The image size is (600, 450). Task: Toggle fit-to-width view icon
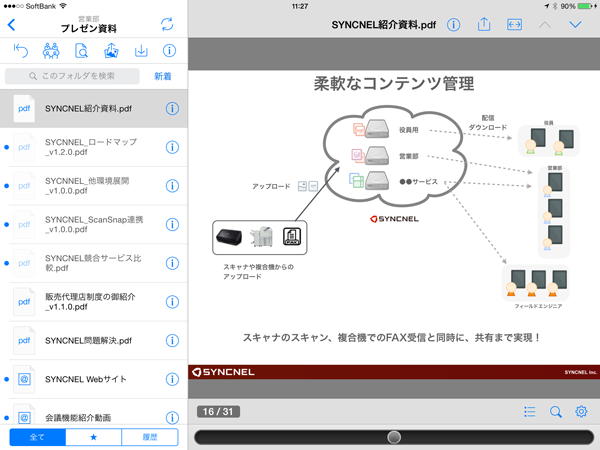point(514,25)
